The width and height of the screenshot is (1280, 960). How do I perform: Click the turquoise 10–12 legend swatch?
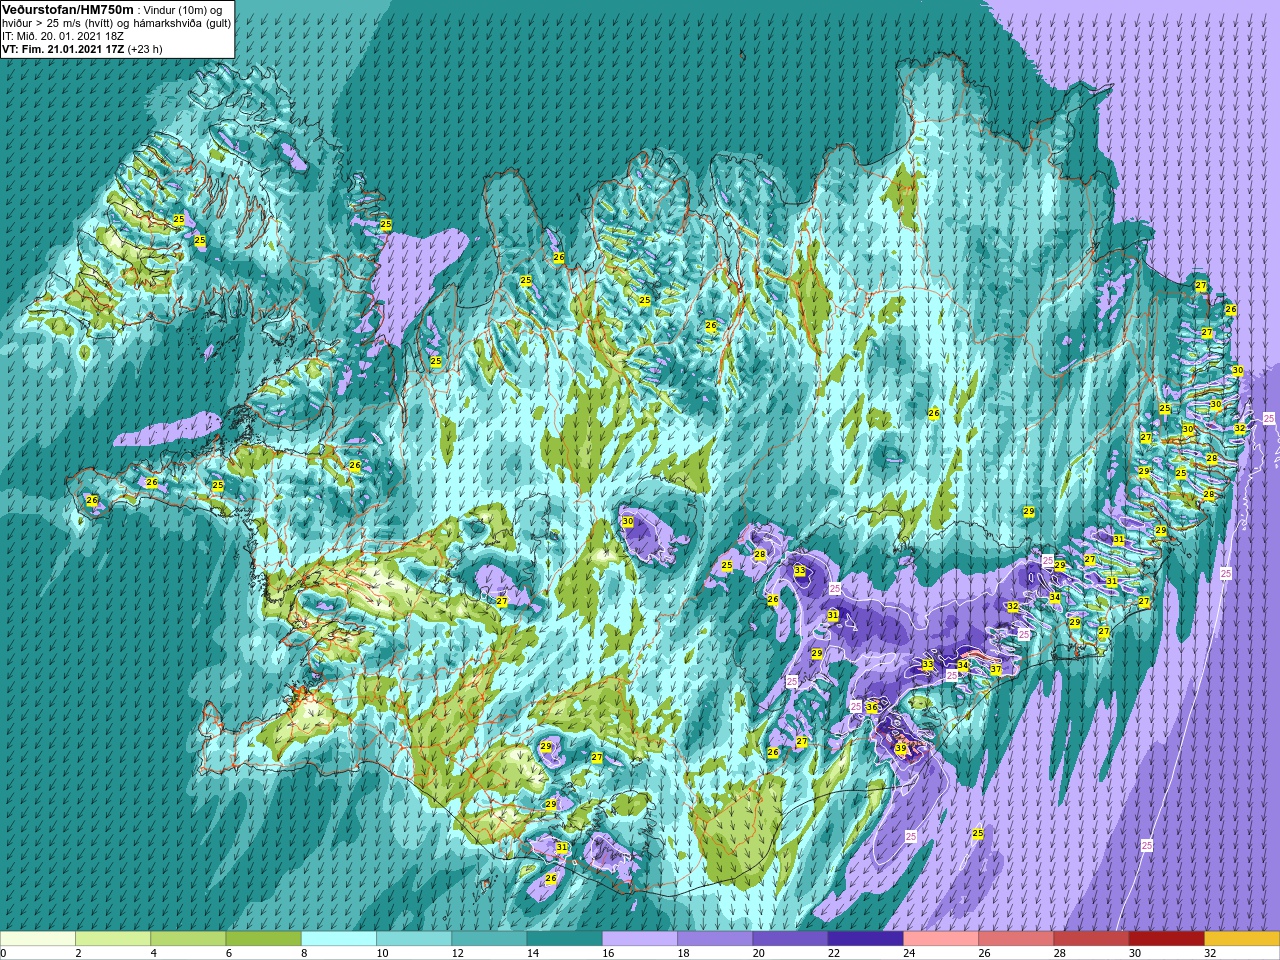[x=414, y=939]
